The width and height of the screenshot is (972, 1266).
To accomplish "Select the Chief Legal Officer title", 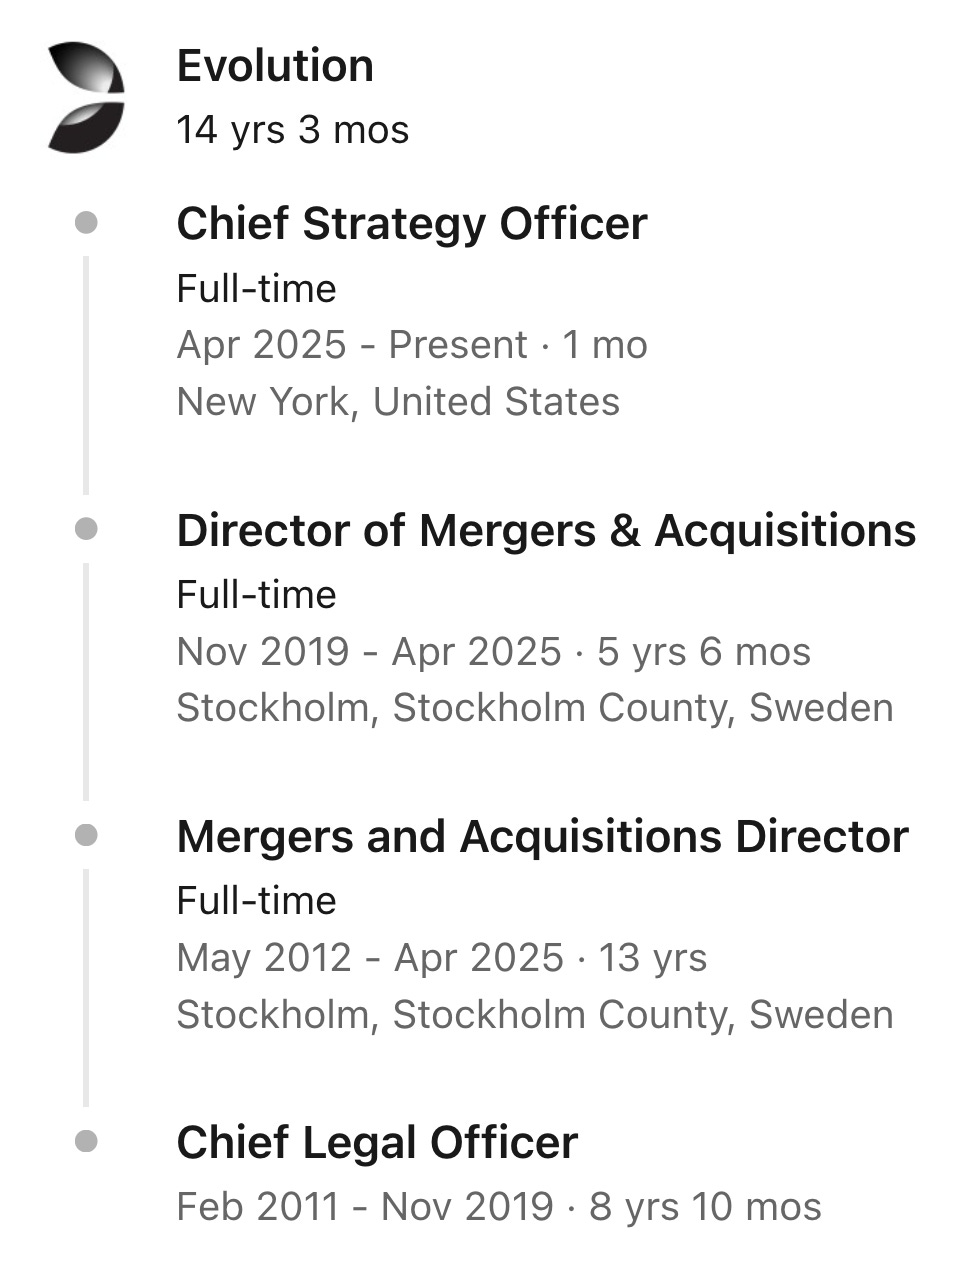I will [377, 1143].
